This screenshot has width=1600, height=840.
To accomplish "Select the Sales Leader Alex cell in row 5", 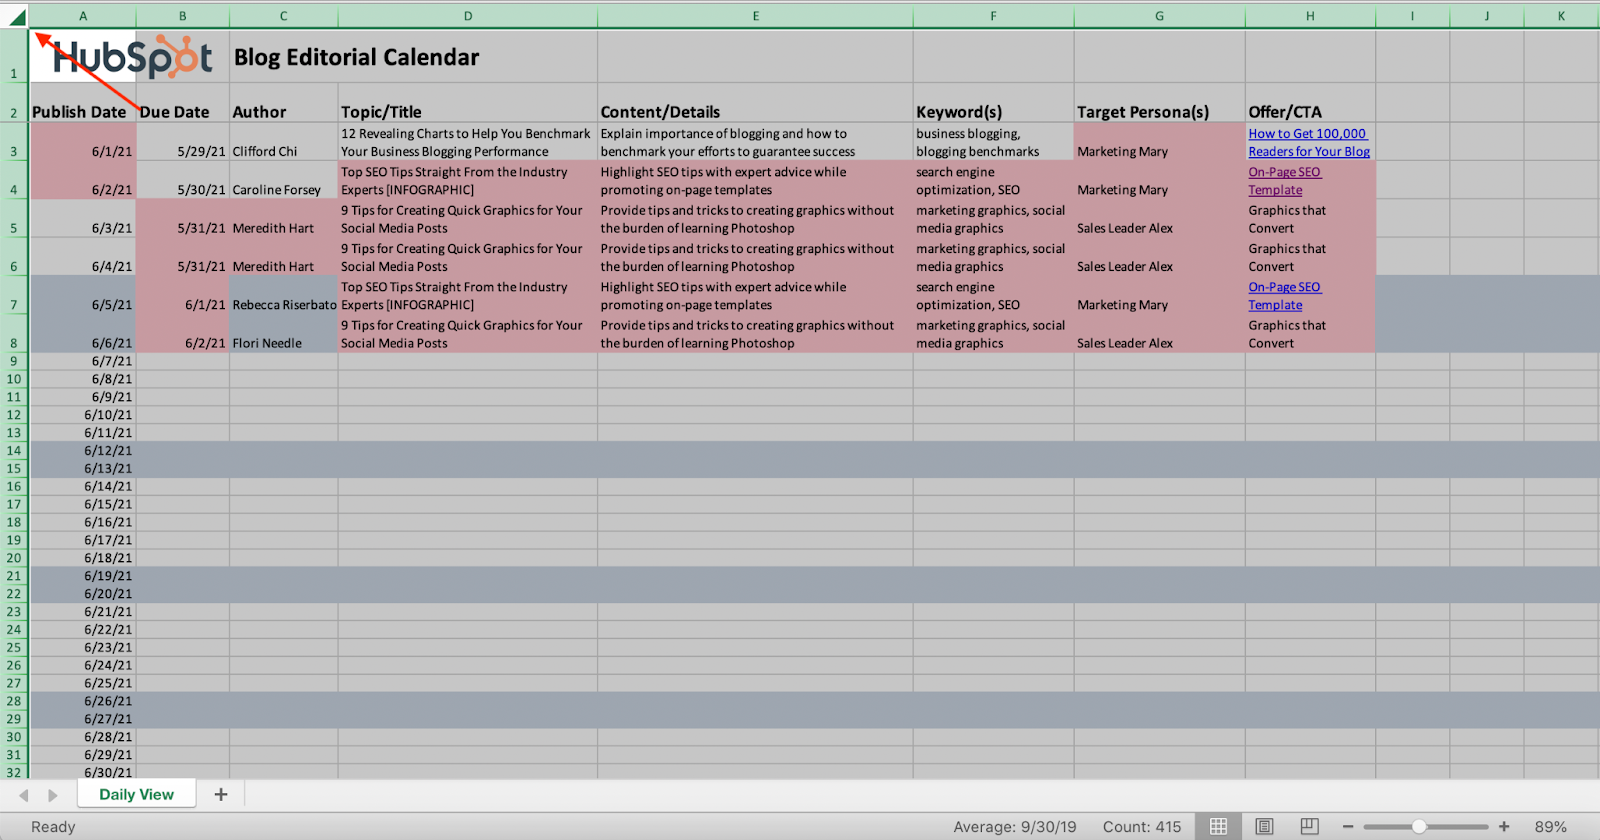I will tap(1160, 218).
